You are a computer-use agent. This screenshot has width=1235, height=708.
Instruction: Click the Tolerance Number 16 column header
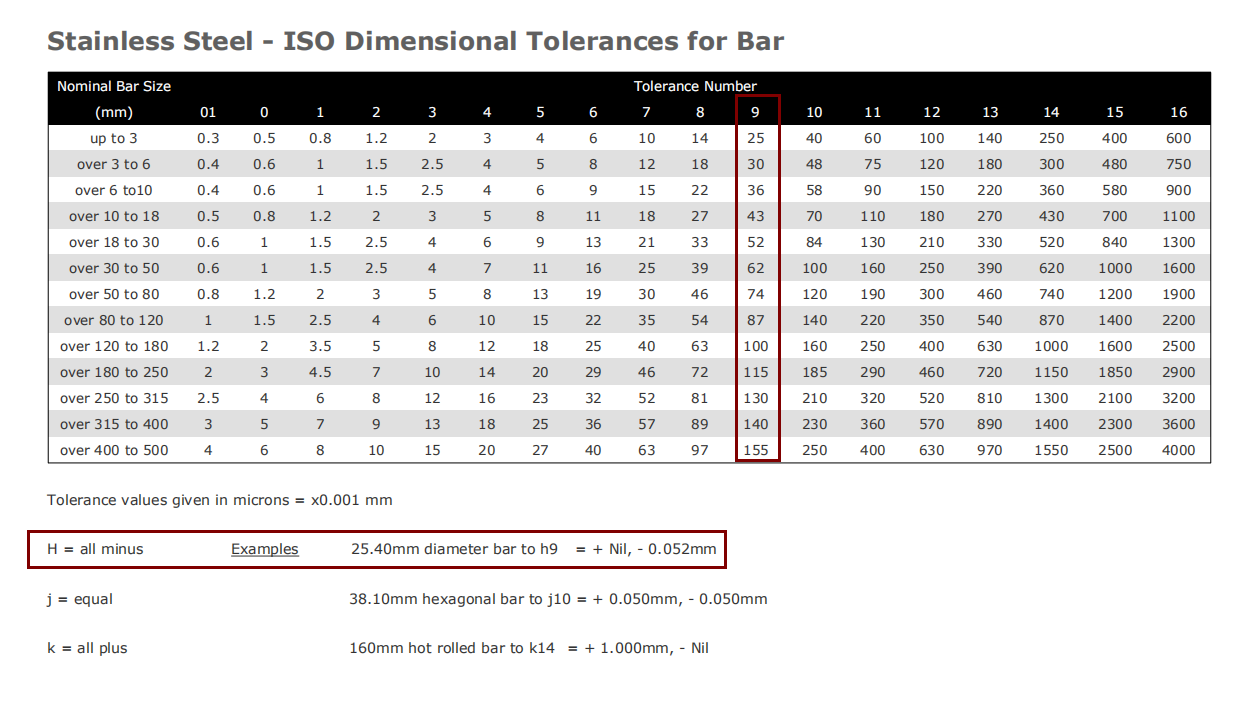coord(1177,112)
